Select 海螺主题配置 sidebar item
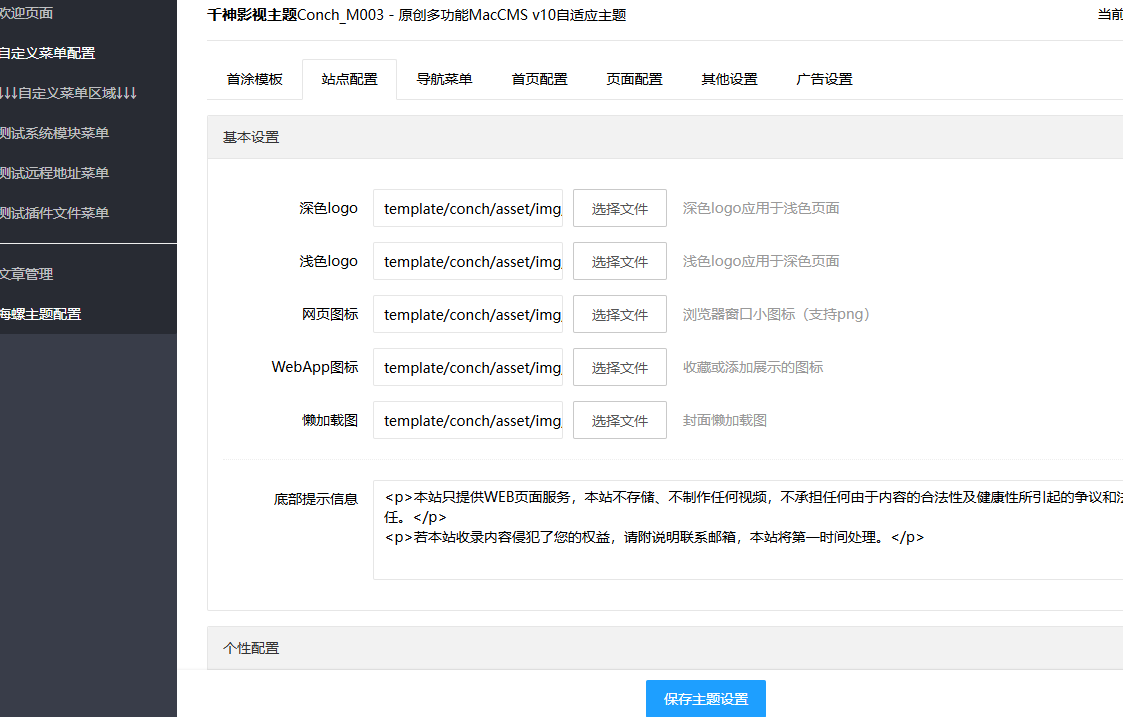This screenshot has width=1123, height=717. pos(41,314)
